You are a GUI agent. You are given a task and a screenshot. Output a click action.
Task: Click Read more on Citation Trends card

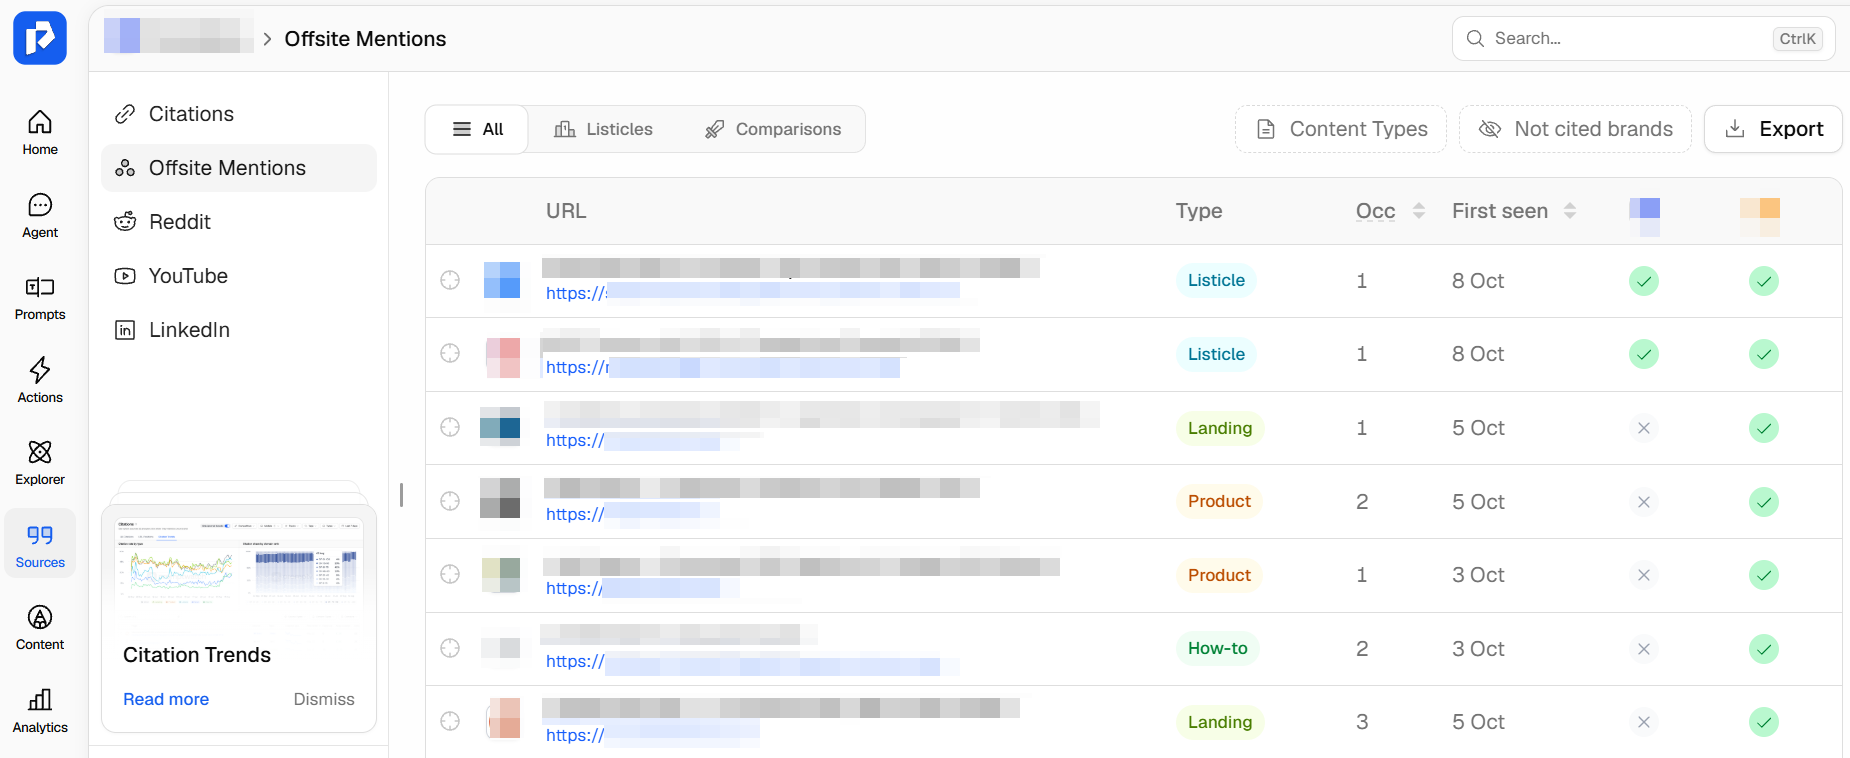[166, 699]
